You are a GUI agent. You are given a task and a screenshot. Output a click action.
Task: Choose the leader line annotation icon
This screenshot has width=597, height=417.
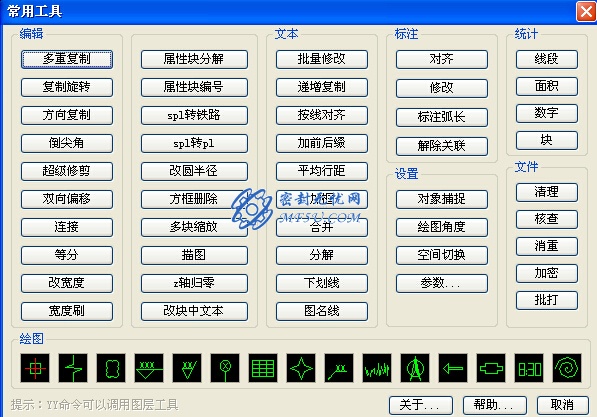(339, 368)
